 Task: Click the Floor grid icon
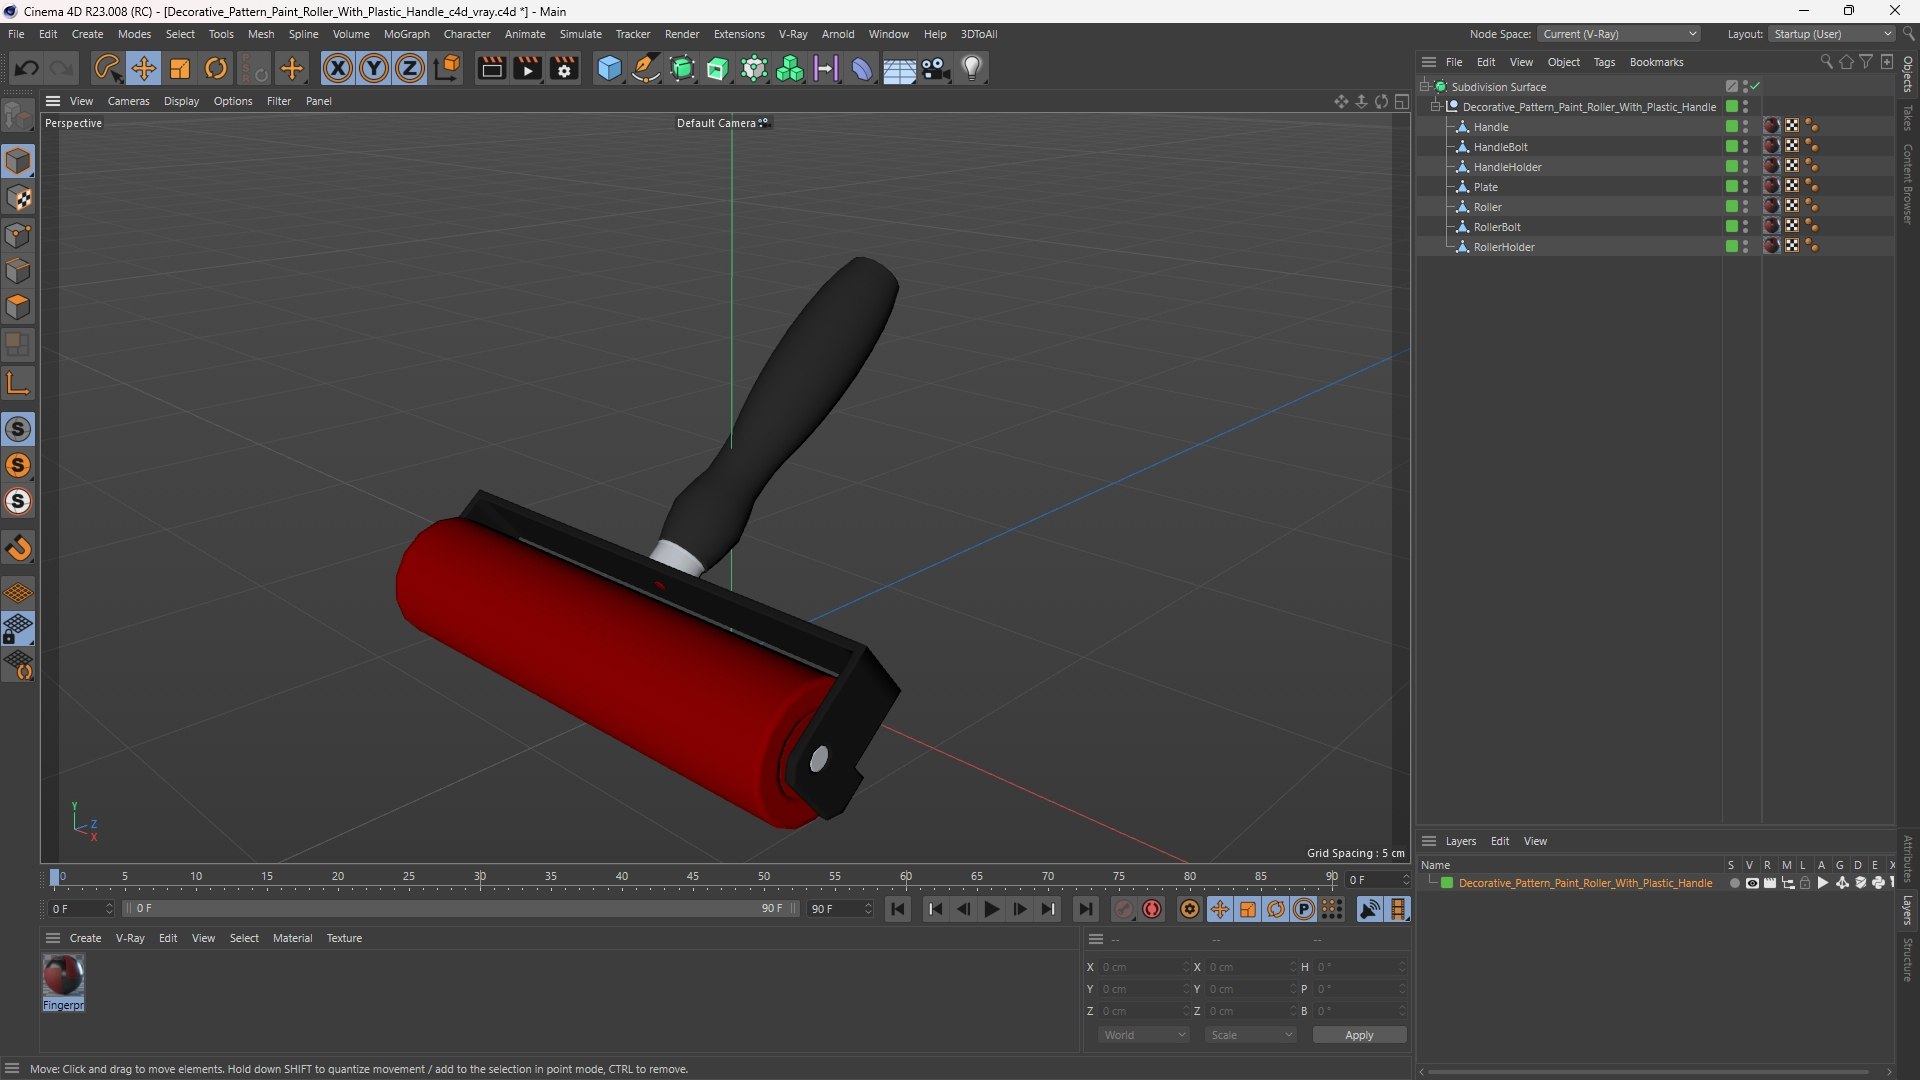pos(899,68)
